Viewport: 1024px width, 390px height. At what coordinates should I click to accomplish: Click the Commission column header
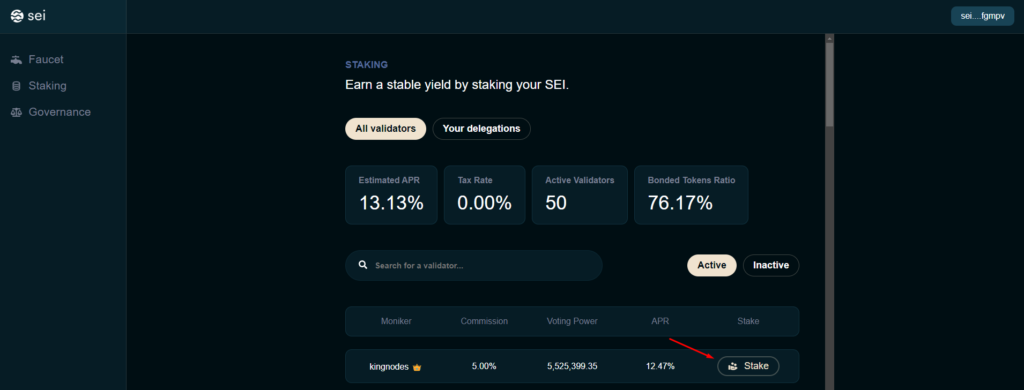484,321
